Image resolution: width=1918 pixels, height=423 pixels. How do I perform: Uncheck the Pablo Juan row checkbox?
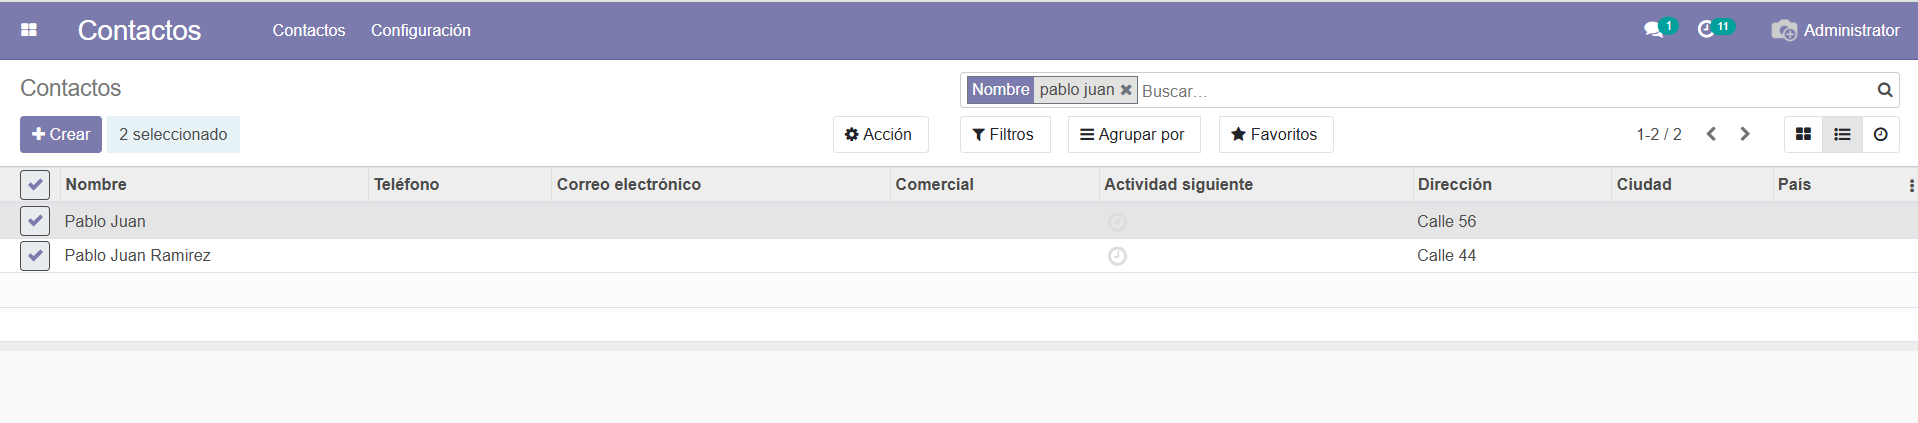point(35,221)
